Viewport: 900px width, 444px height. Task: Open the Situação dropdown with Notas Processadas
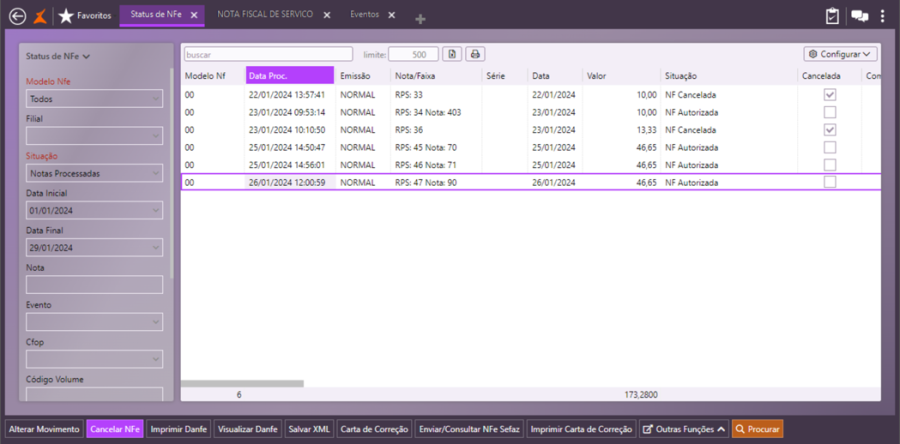95,173
